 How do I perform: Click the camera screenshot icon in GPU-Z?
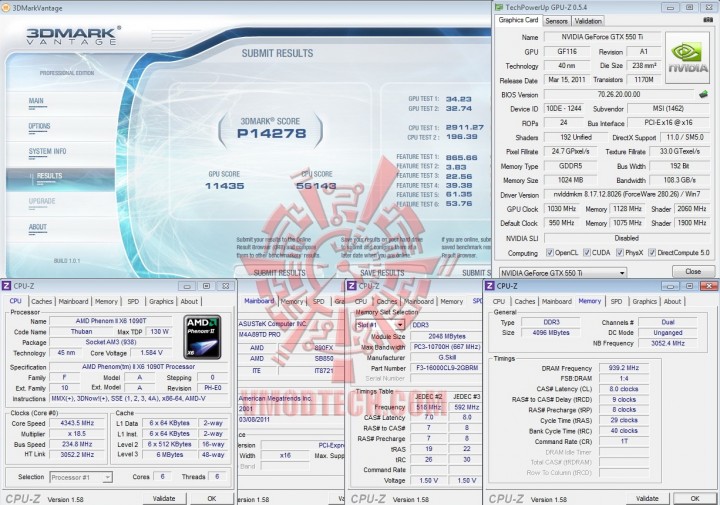[708, 20]
